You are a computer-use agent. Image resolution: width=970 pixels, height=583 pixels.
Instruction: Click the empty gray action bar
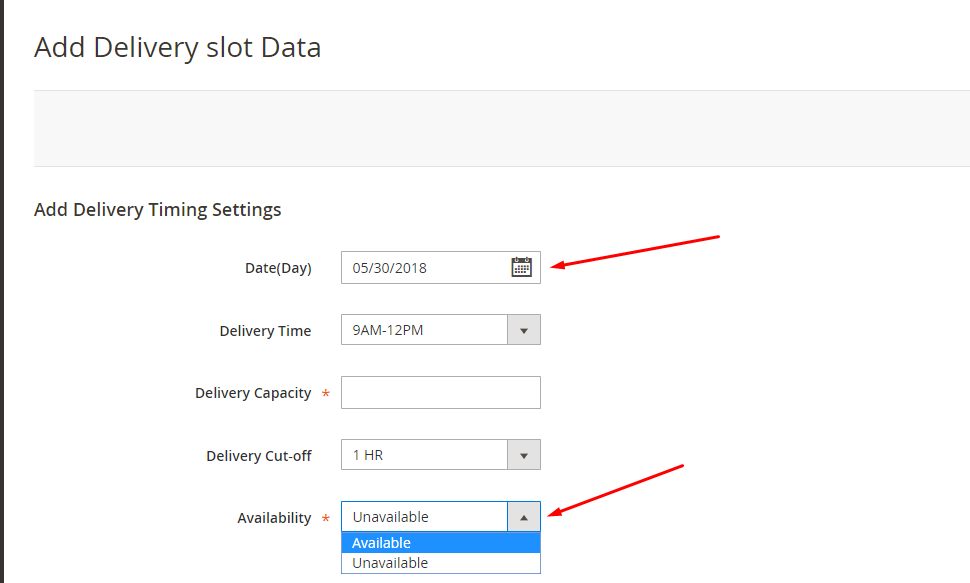coord(502,128)
